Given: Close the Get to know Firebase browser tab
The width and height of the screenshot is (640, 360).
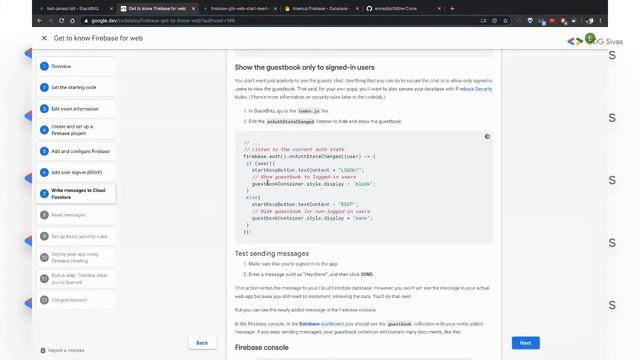Looking at the screenshot, I should 193,9.
